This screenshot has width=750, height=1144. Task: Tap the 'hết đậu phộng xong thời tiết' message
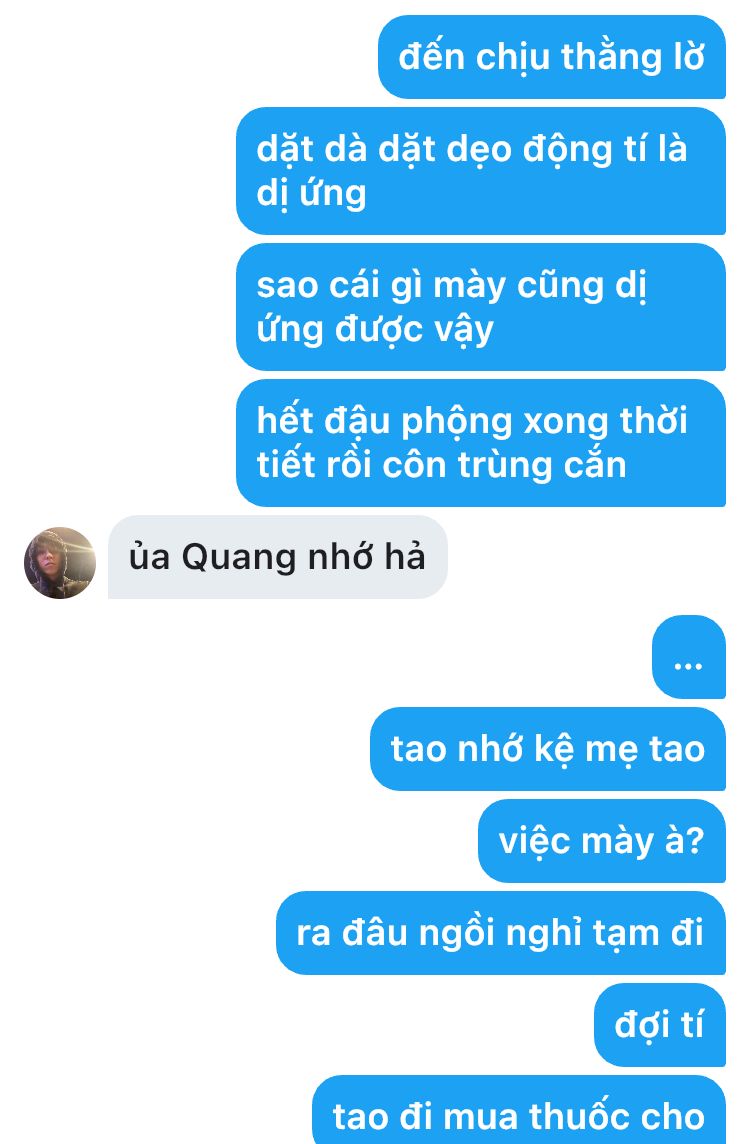(x=481, y=443)
